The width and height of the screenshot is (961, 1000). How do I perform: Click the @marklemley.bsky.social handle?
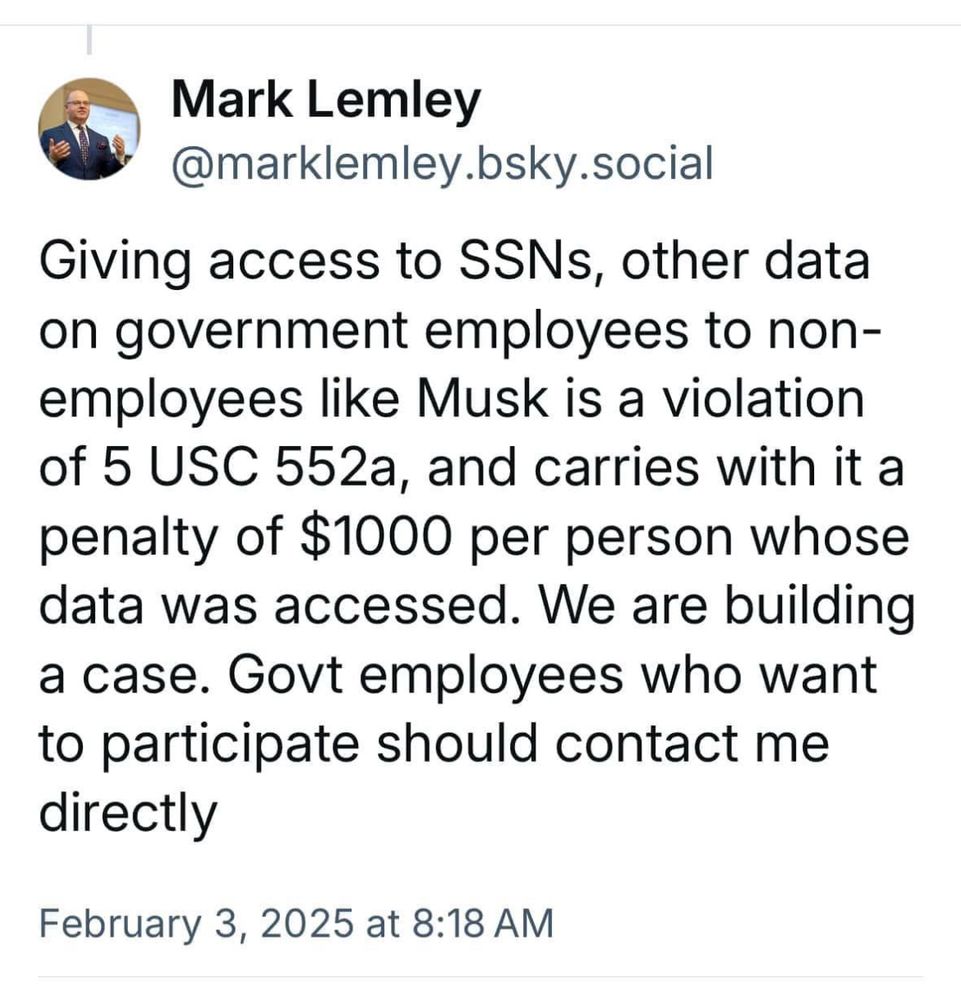tap(442, 163)
